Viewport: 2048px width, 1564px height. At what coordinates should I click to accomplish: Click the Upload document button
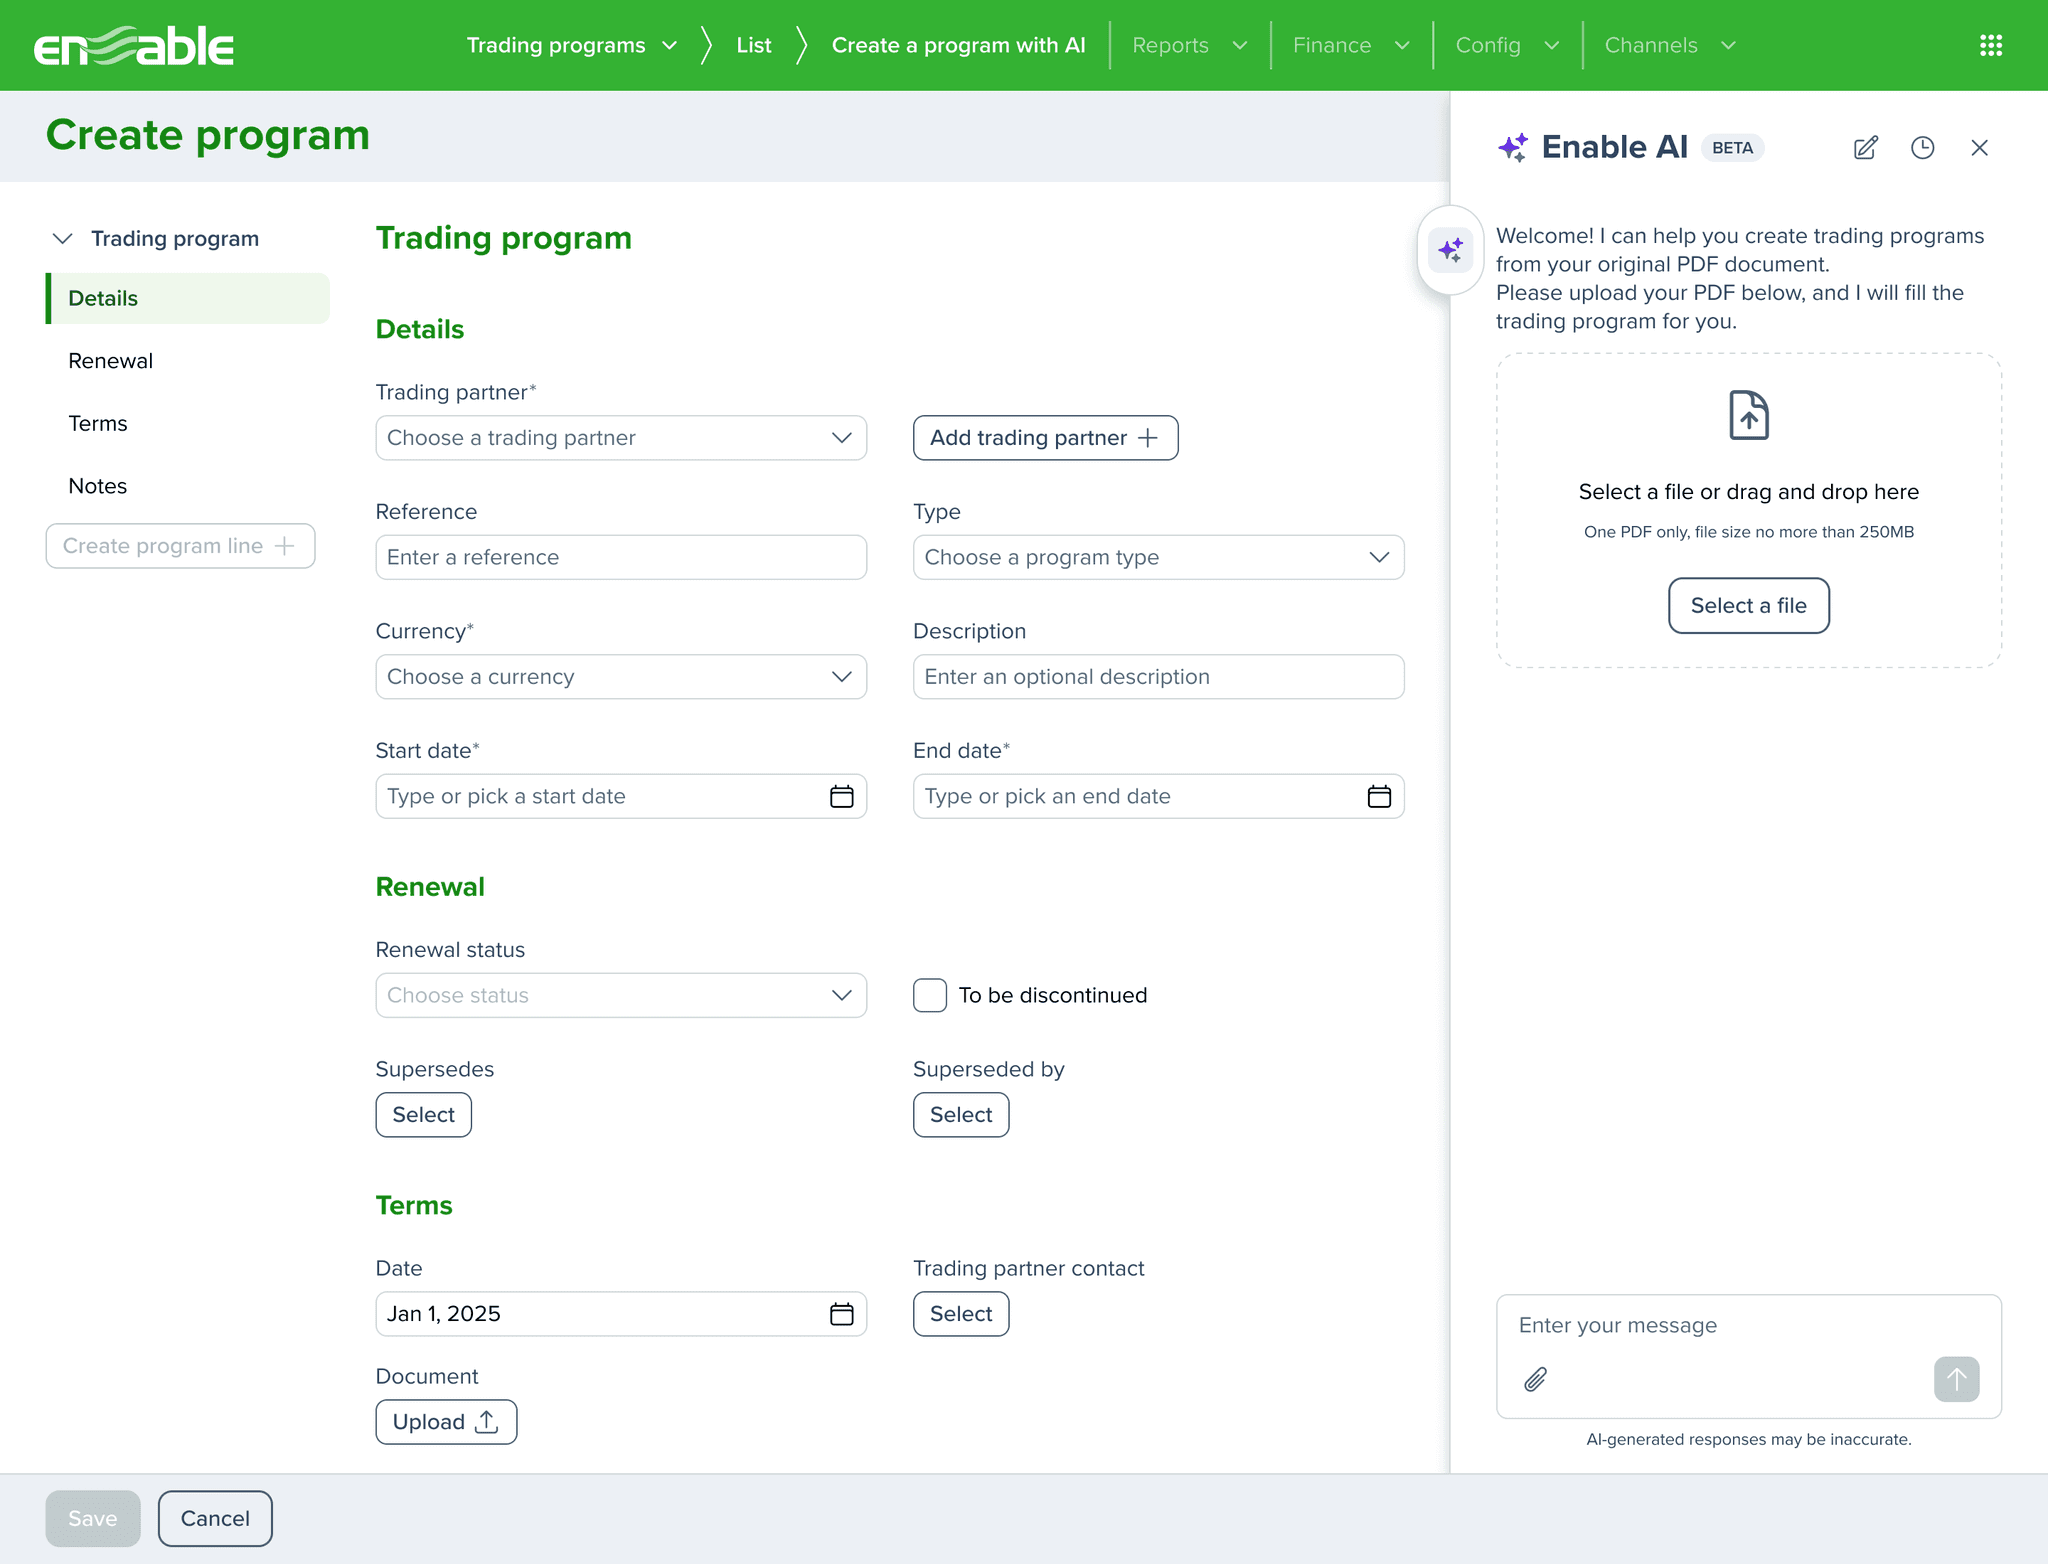click(x=446, y=1422)
